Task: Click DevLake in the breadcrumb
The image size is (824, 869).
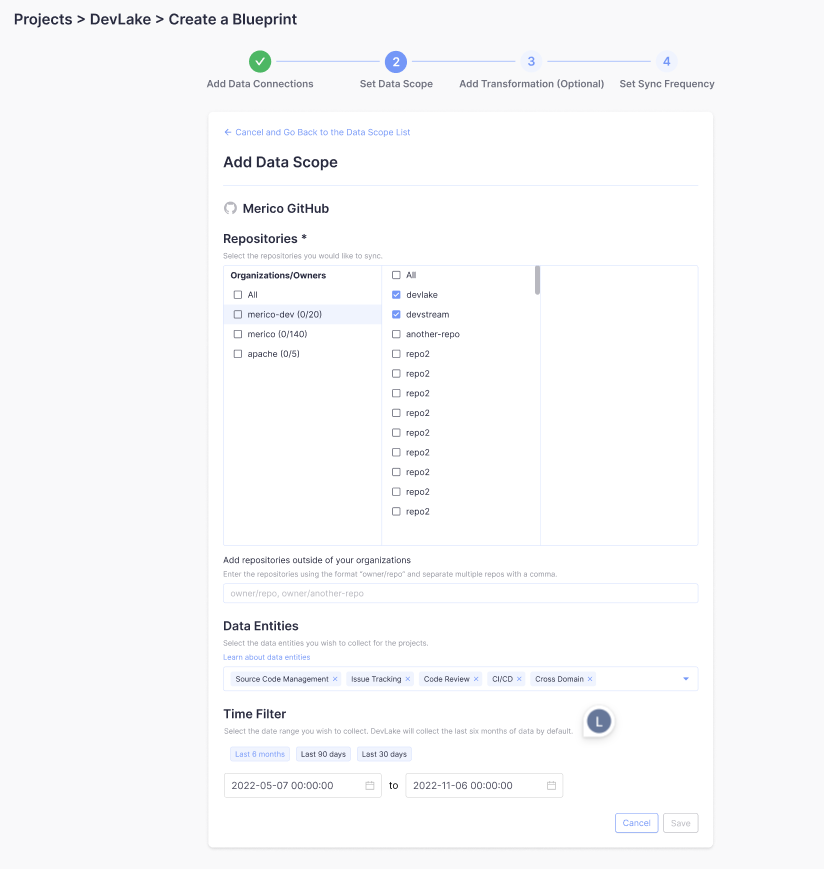Action: tap(120, 19)
